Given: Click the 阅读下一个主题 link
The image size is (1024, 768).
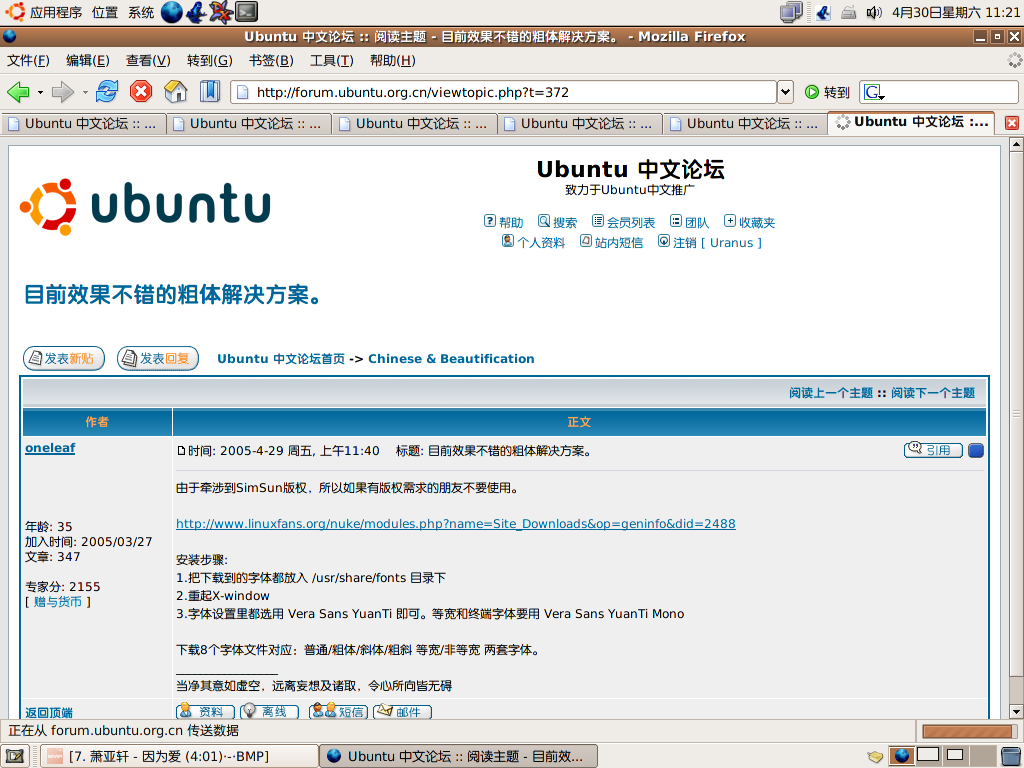Looking at the screenshot, I should pos(933,392).
